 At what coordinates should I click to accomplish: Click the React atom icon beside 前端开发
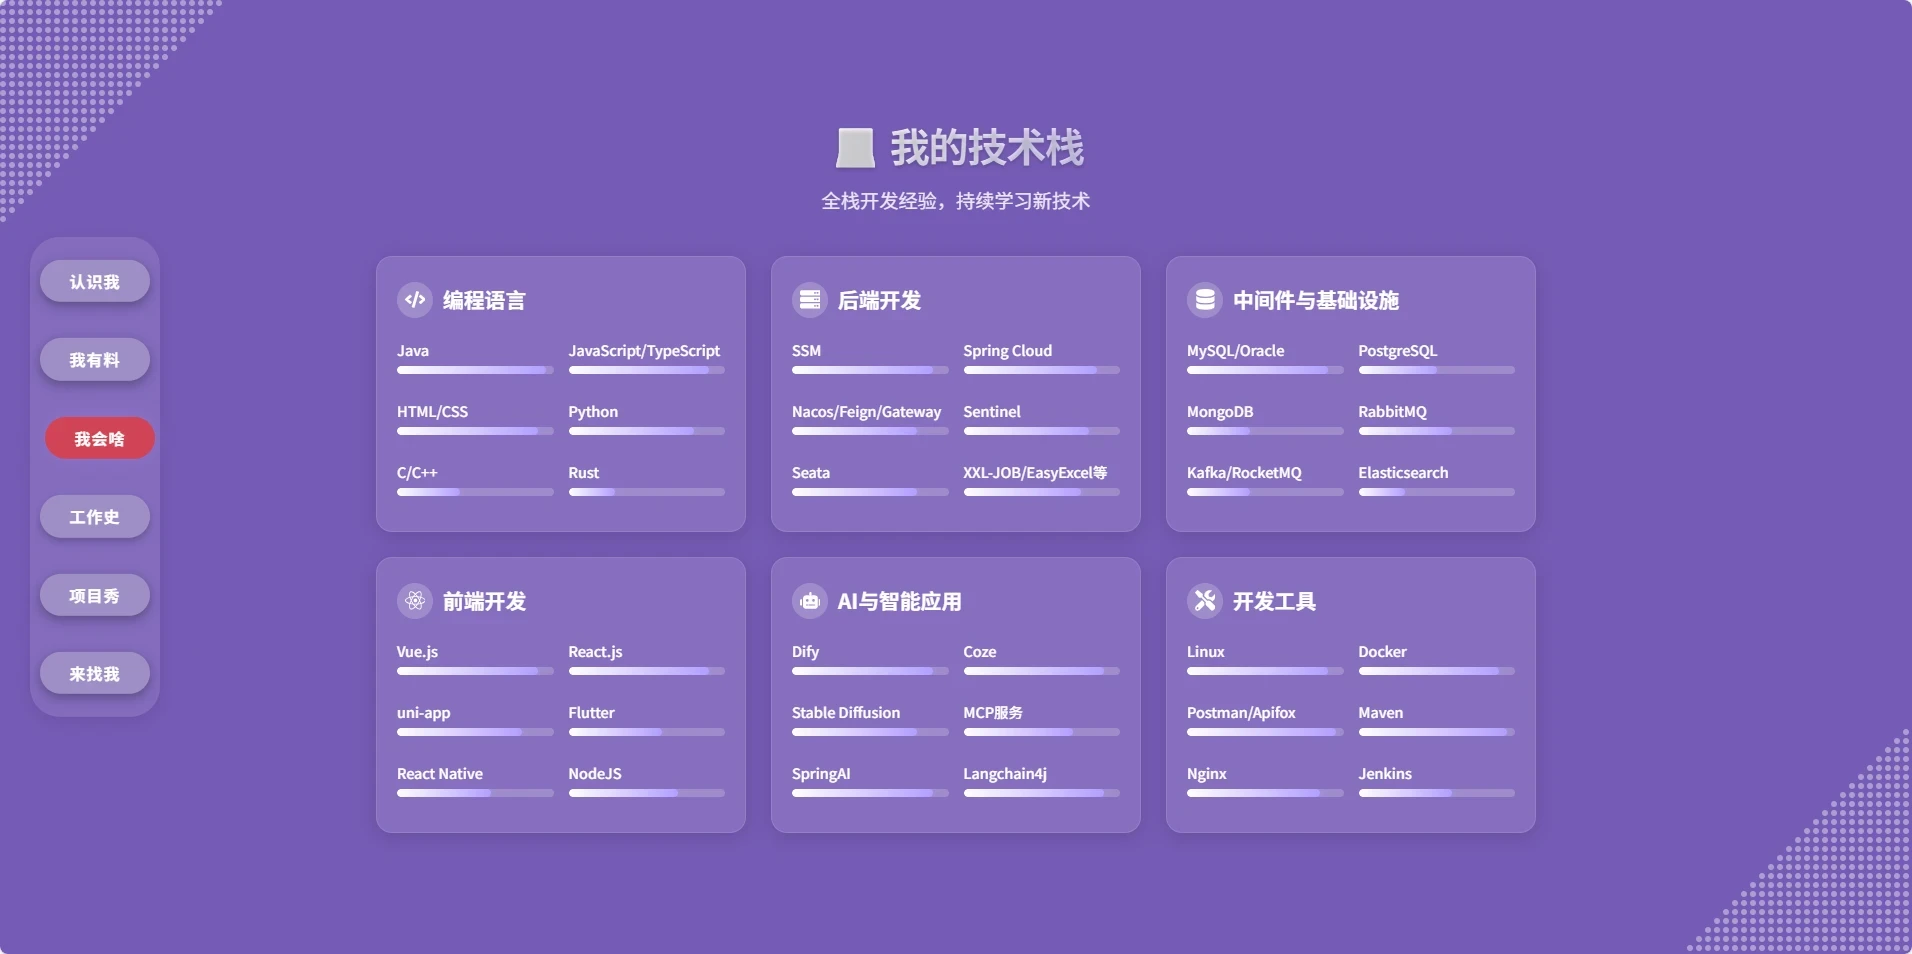click(x=415, y=600)
